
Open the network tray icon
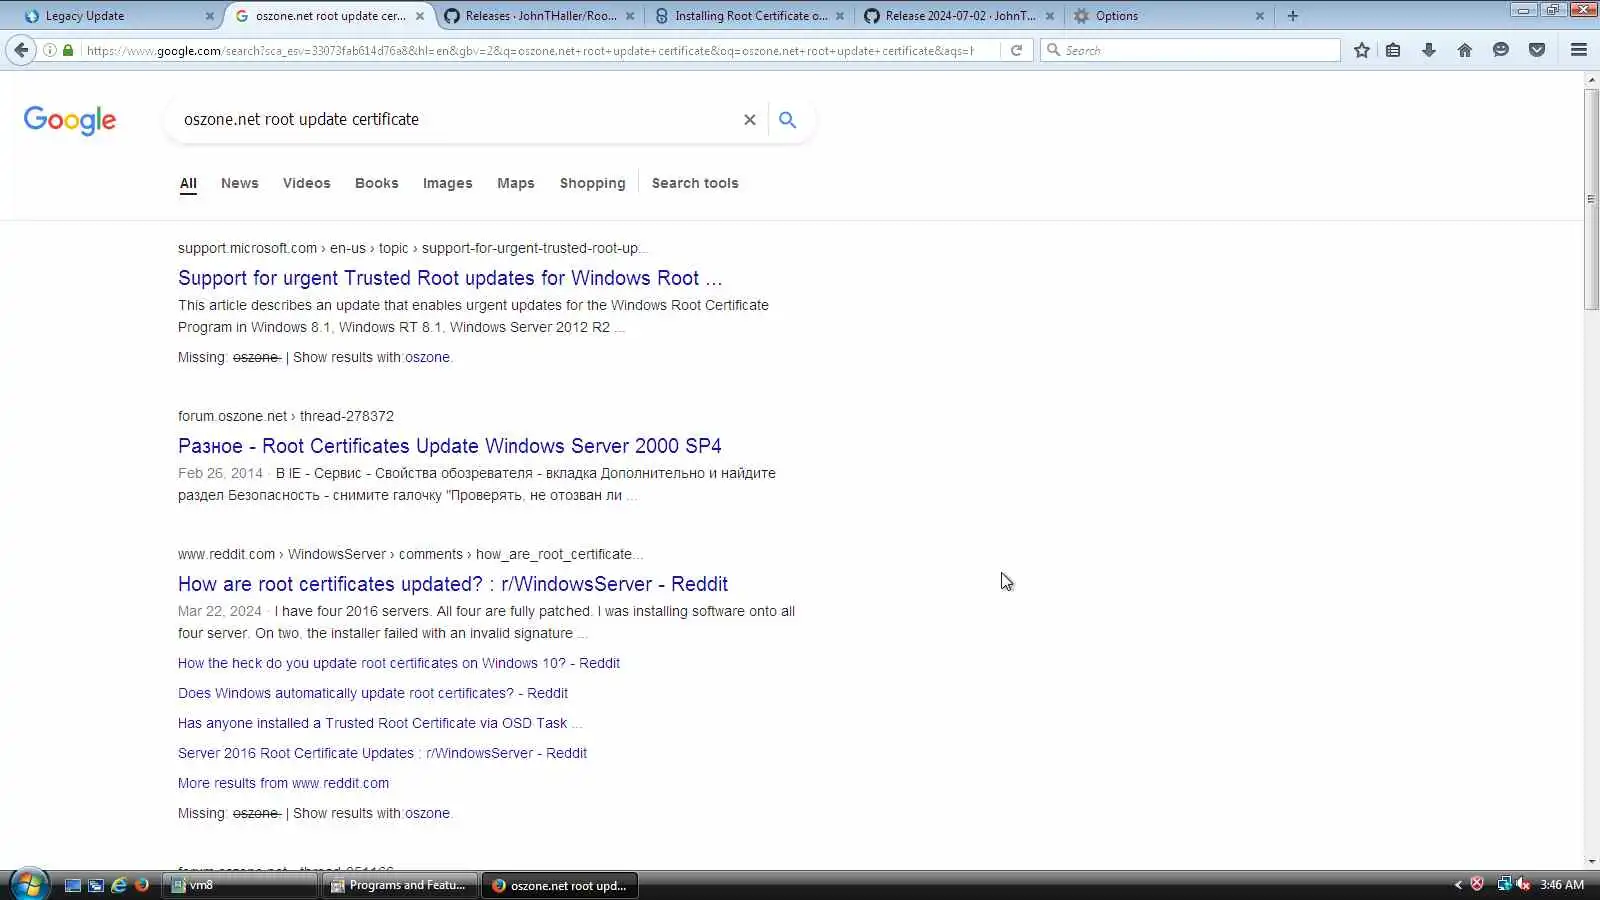coord(1503,884)
